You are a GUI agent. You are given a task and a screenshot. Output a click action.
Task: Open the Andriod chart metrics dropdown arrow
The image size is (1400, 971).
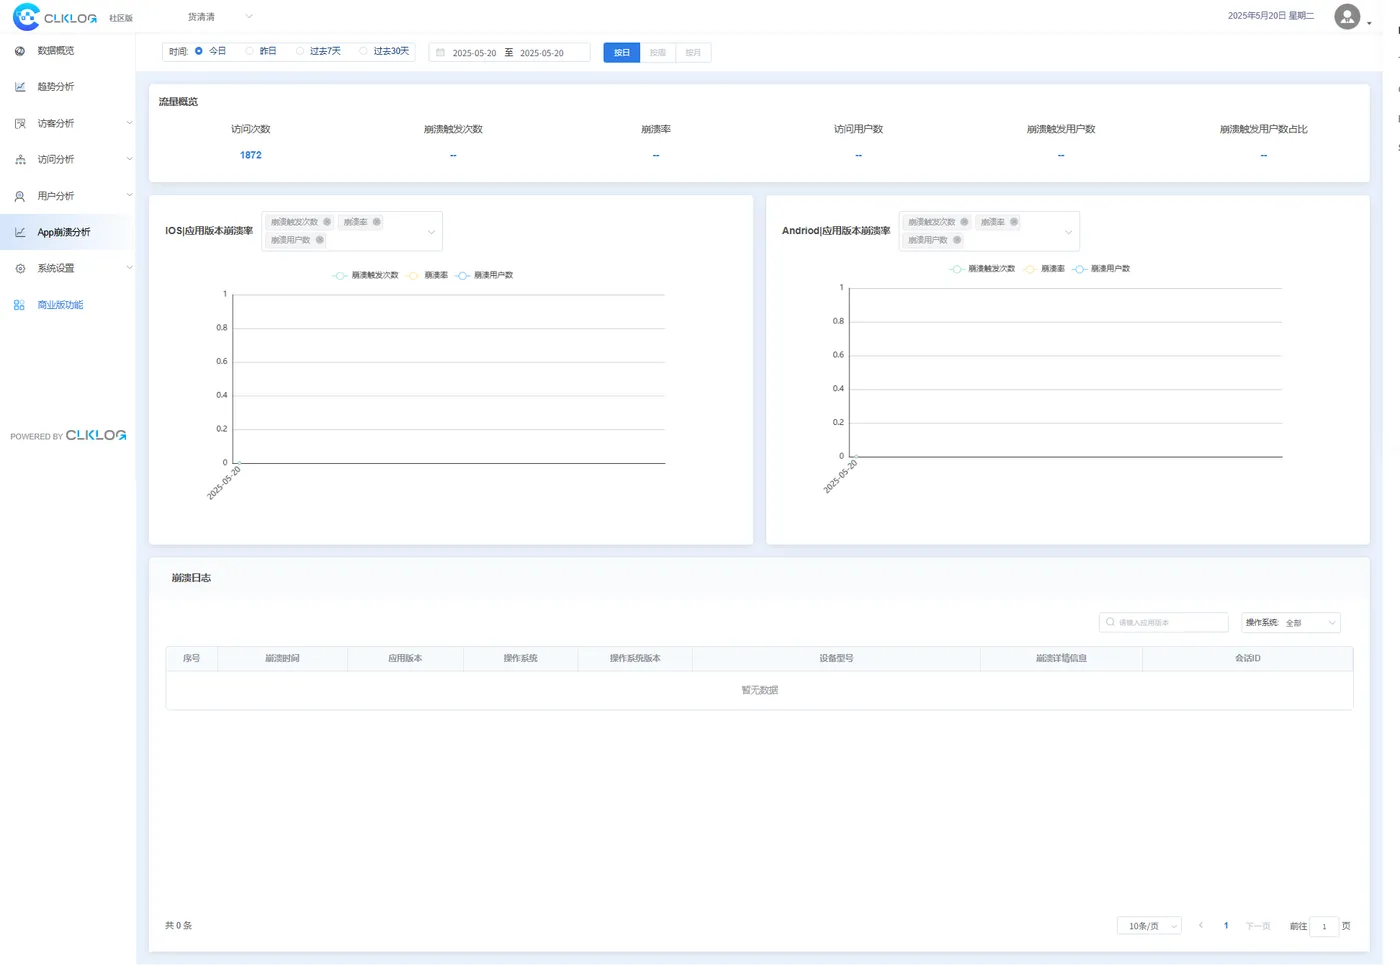click(1069, 232)
